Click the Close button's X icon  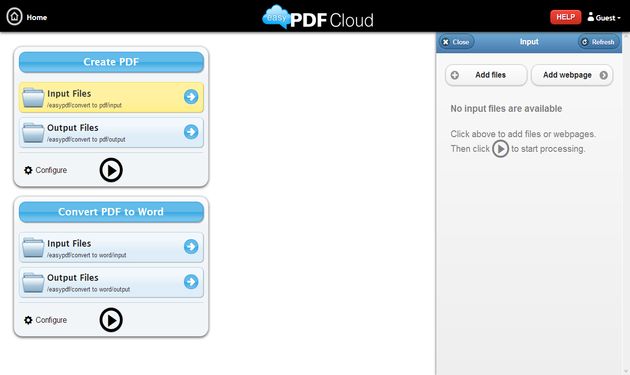pyautogui.click(x=446, y=42)
